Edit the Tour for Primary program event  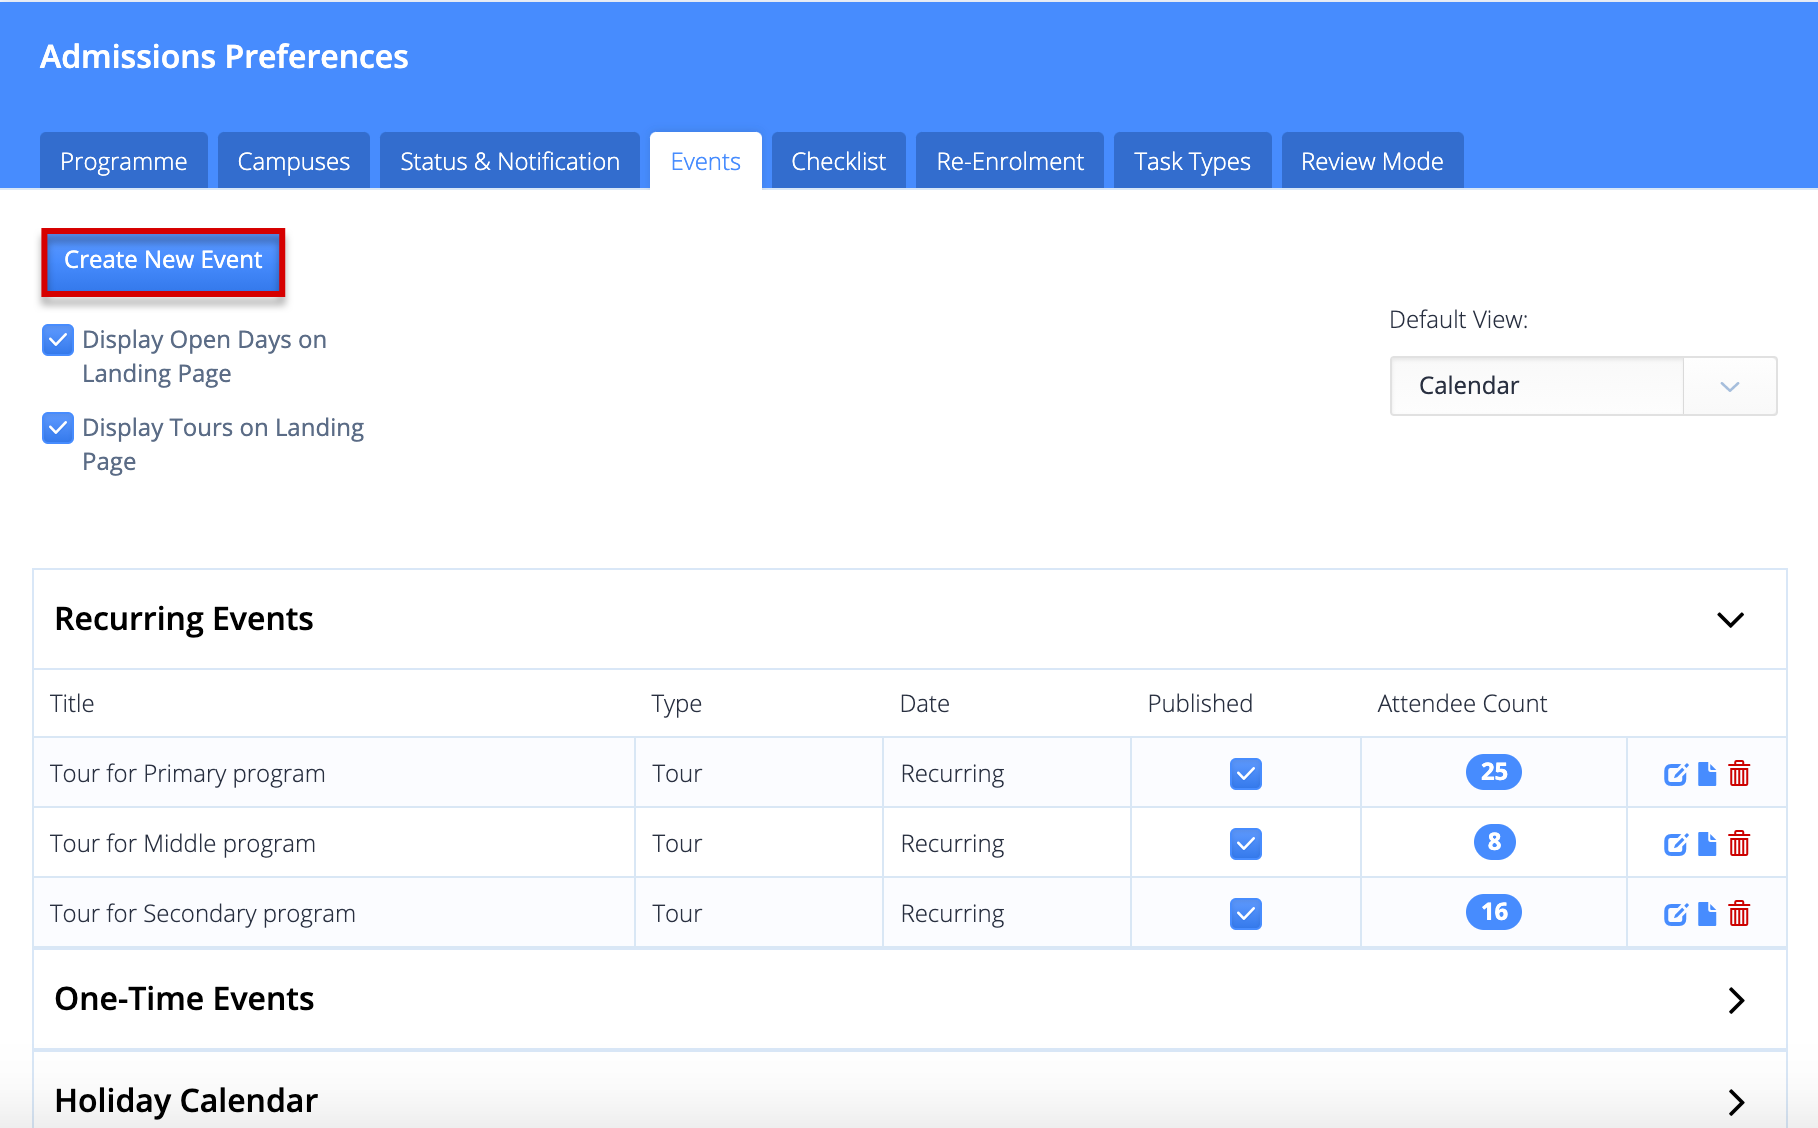[1675, 774]
